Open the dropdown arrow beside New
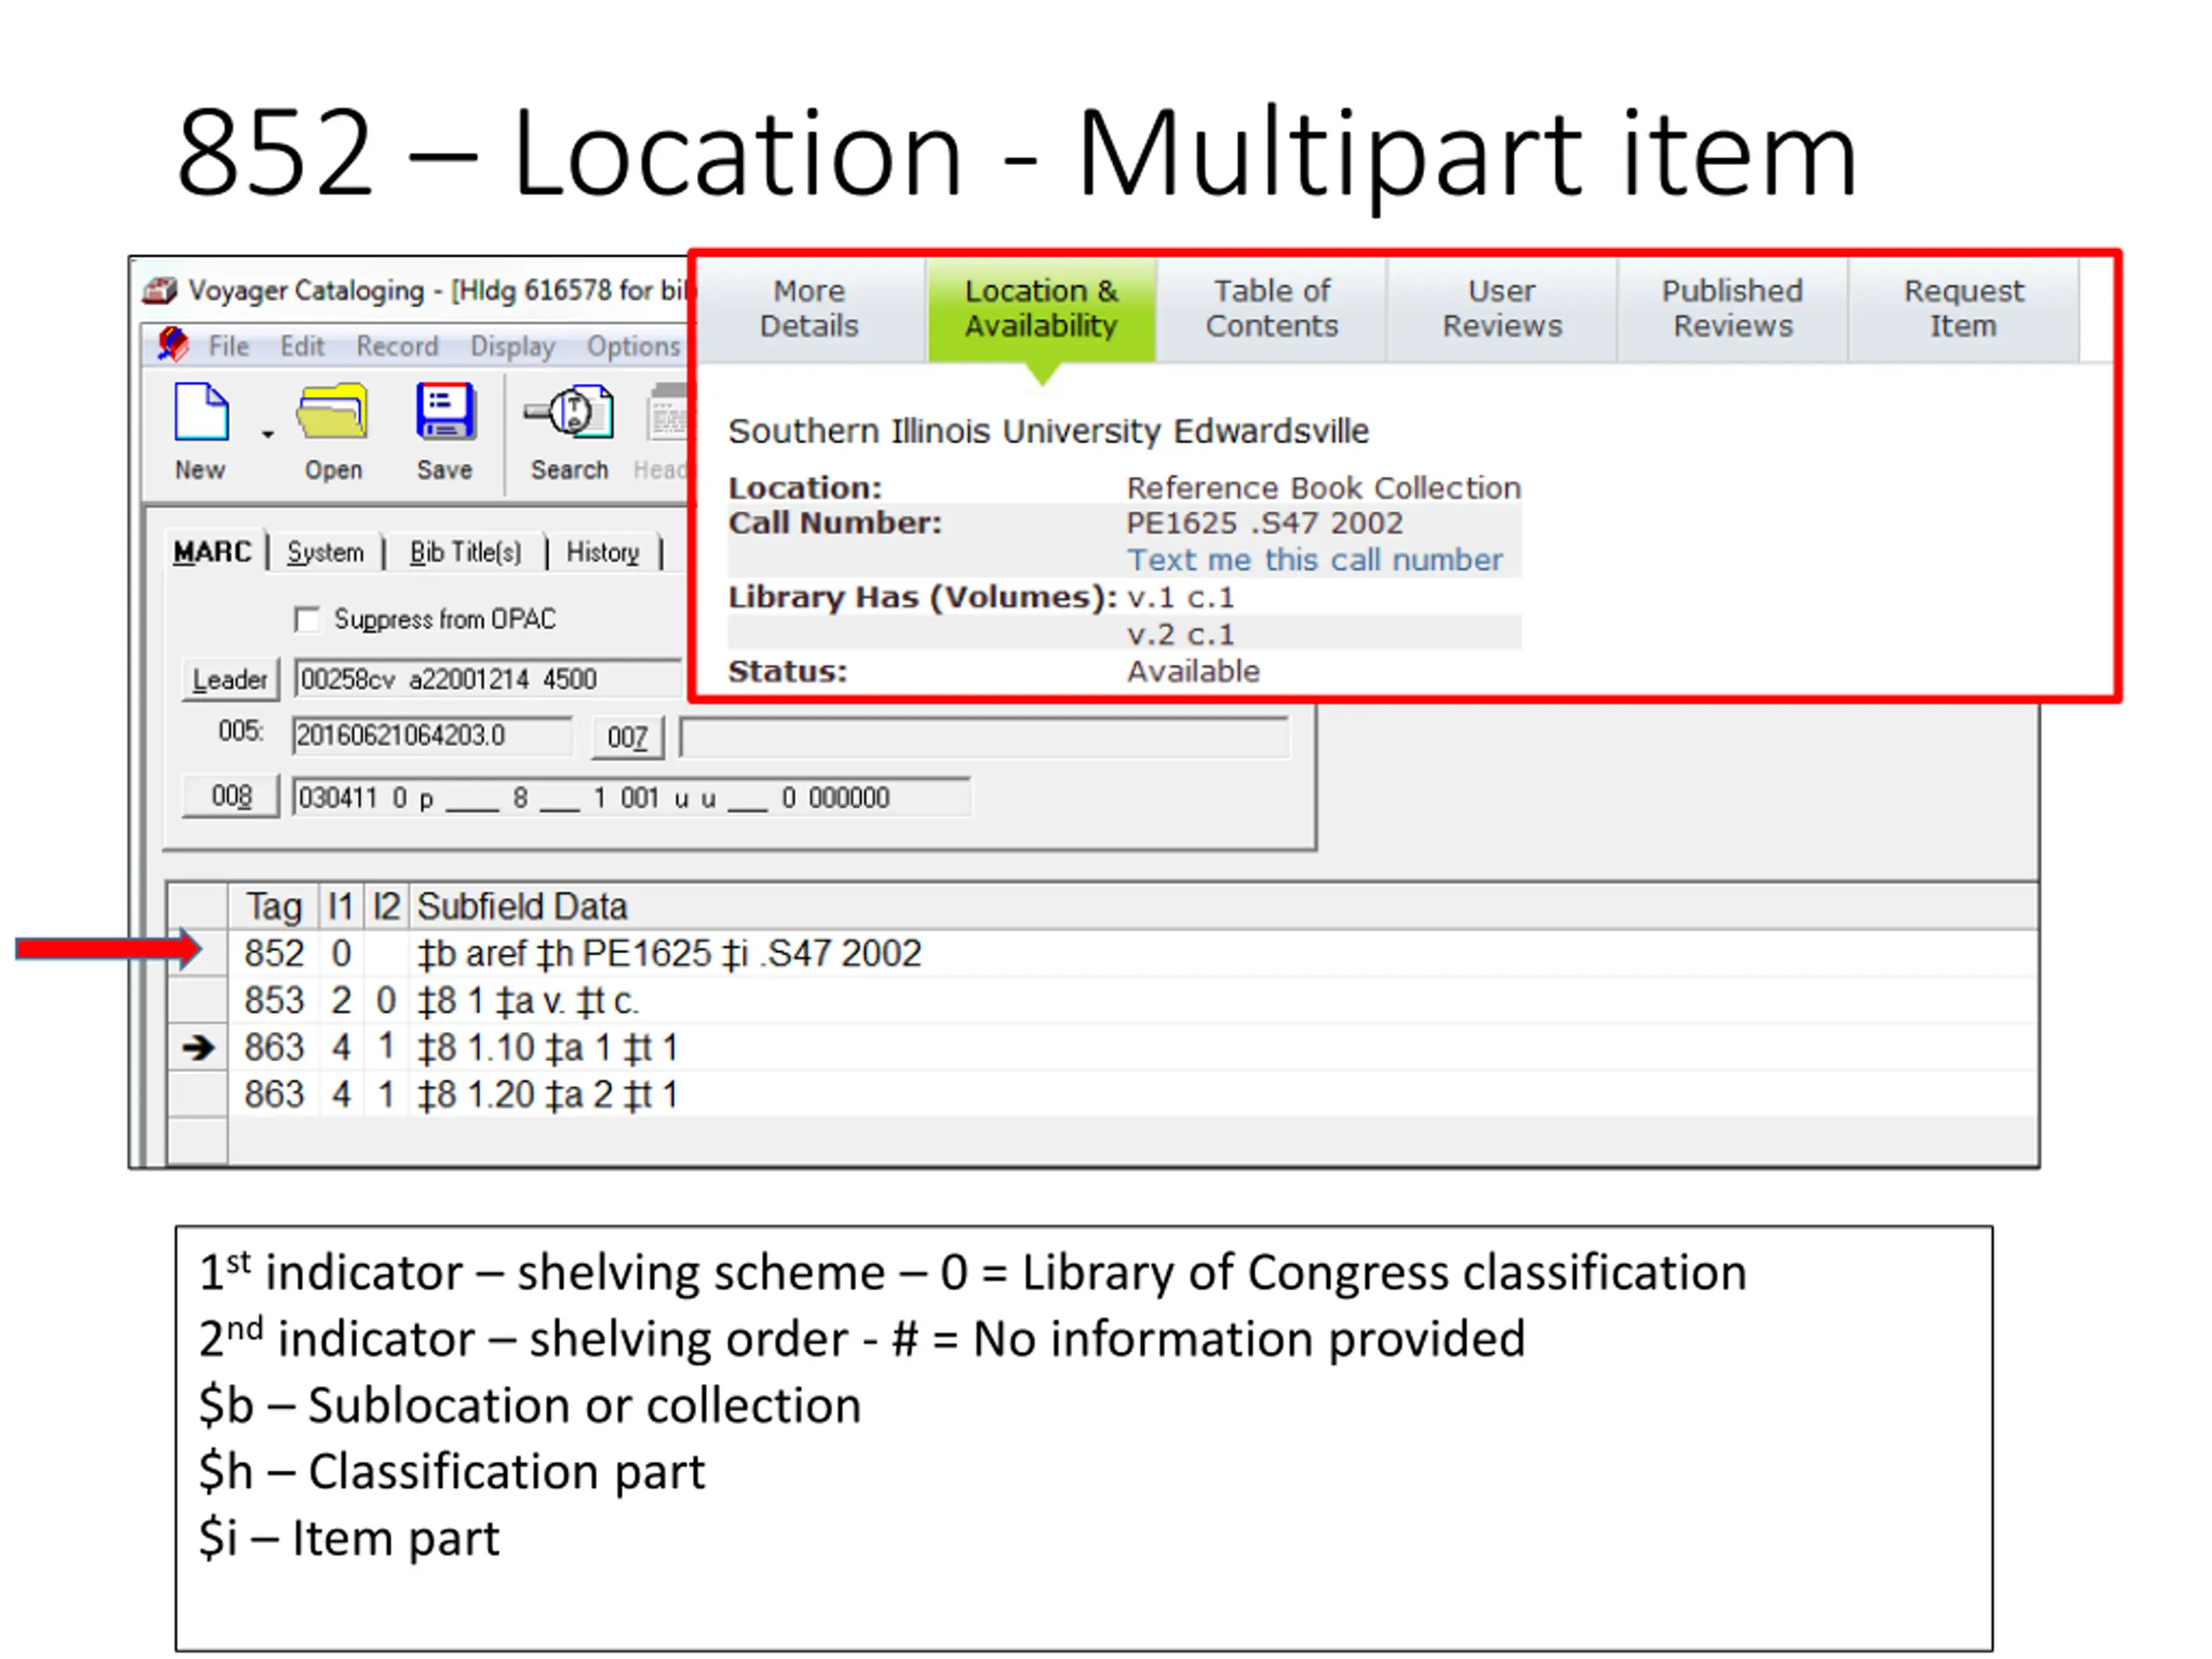 point(267,435)
